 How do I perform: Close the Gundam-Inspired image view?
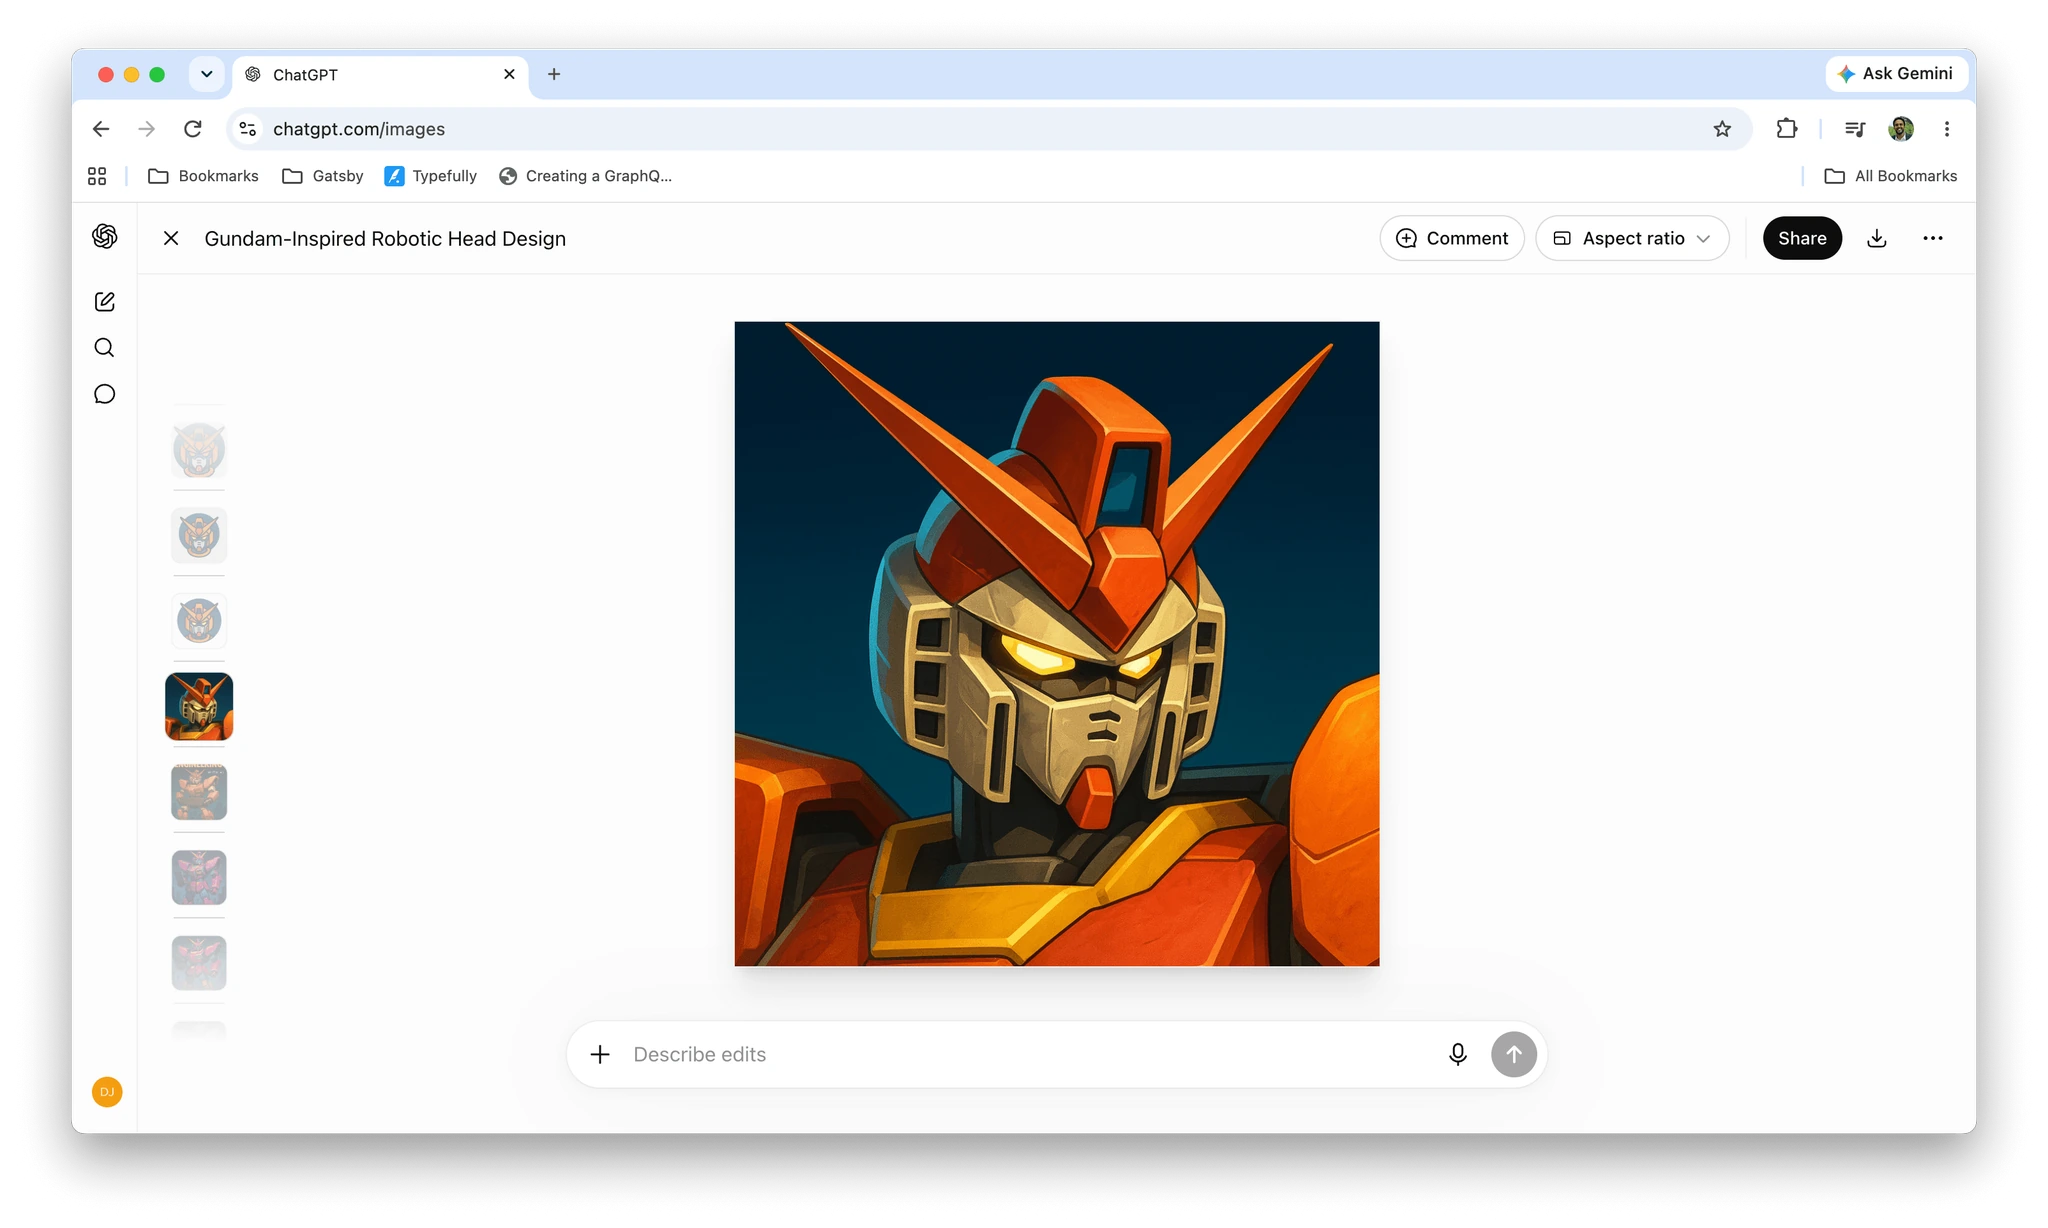(171, 238)
